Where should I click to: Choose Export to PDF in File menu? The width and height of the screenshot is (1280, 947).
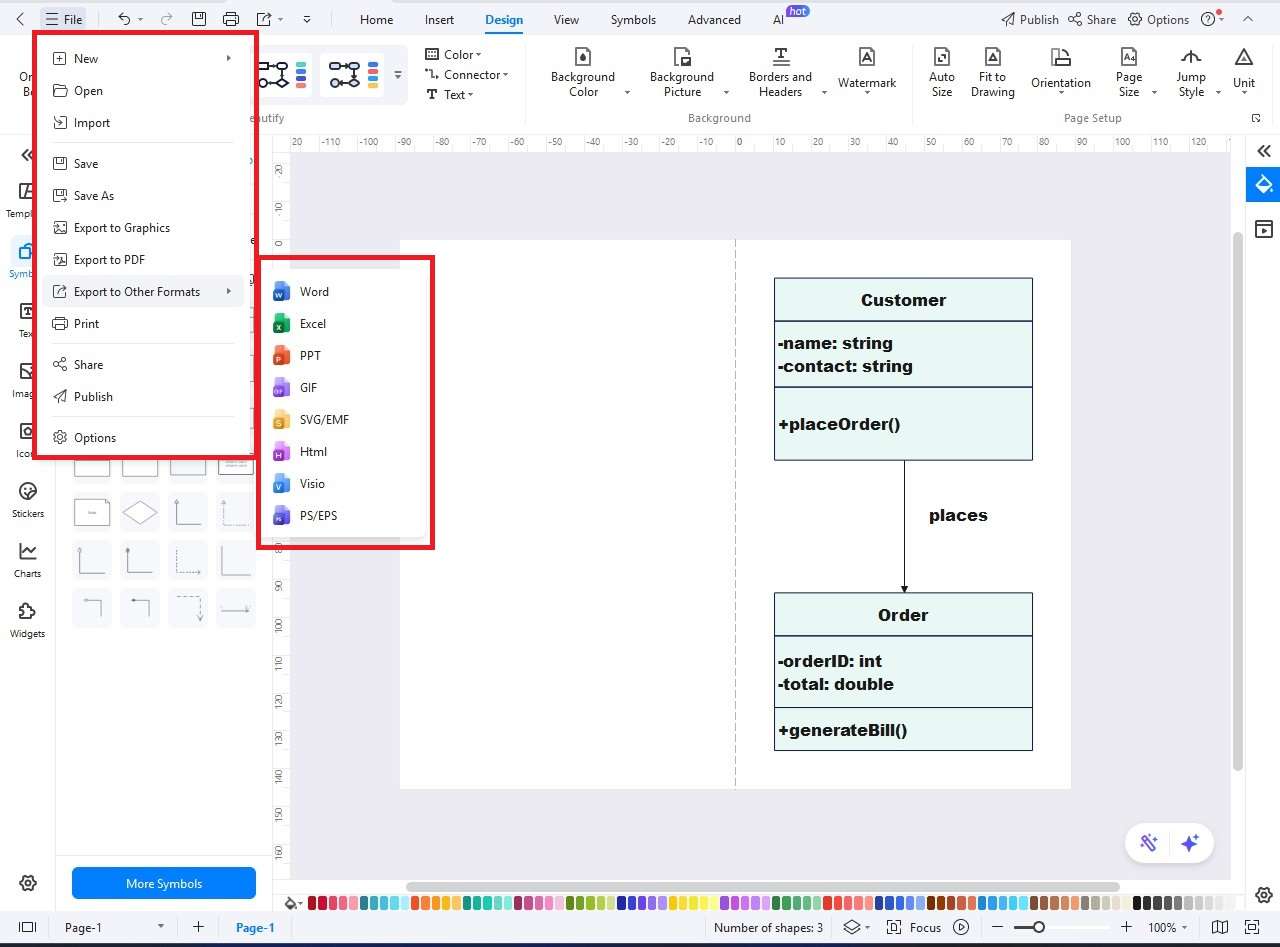tap(145, 260)
